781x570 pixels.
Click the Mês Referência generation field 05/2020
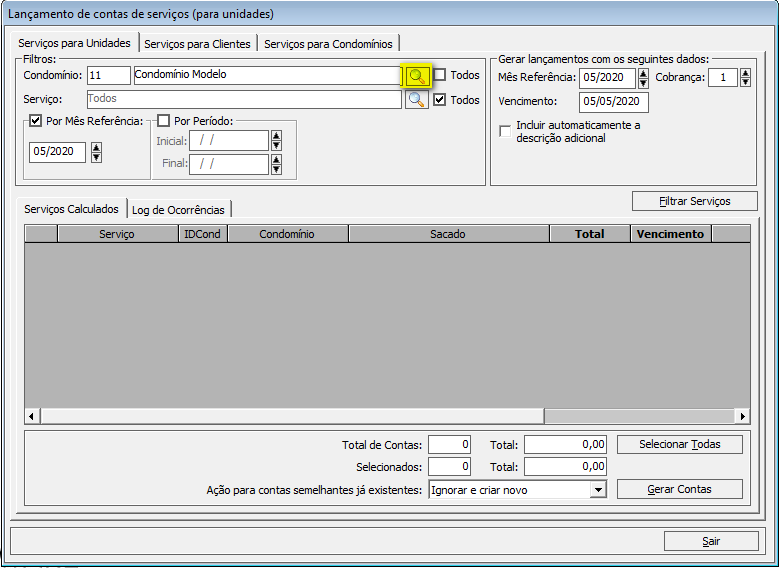point(608,78)
